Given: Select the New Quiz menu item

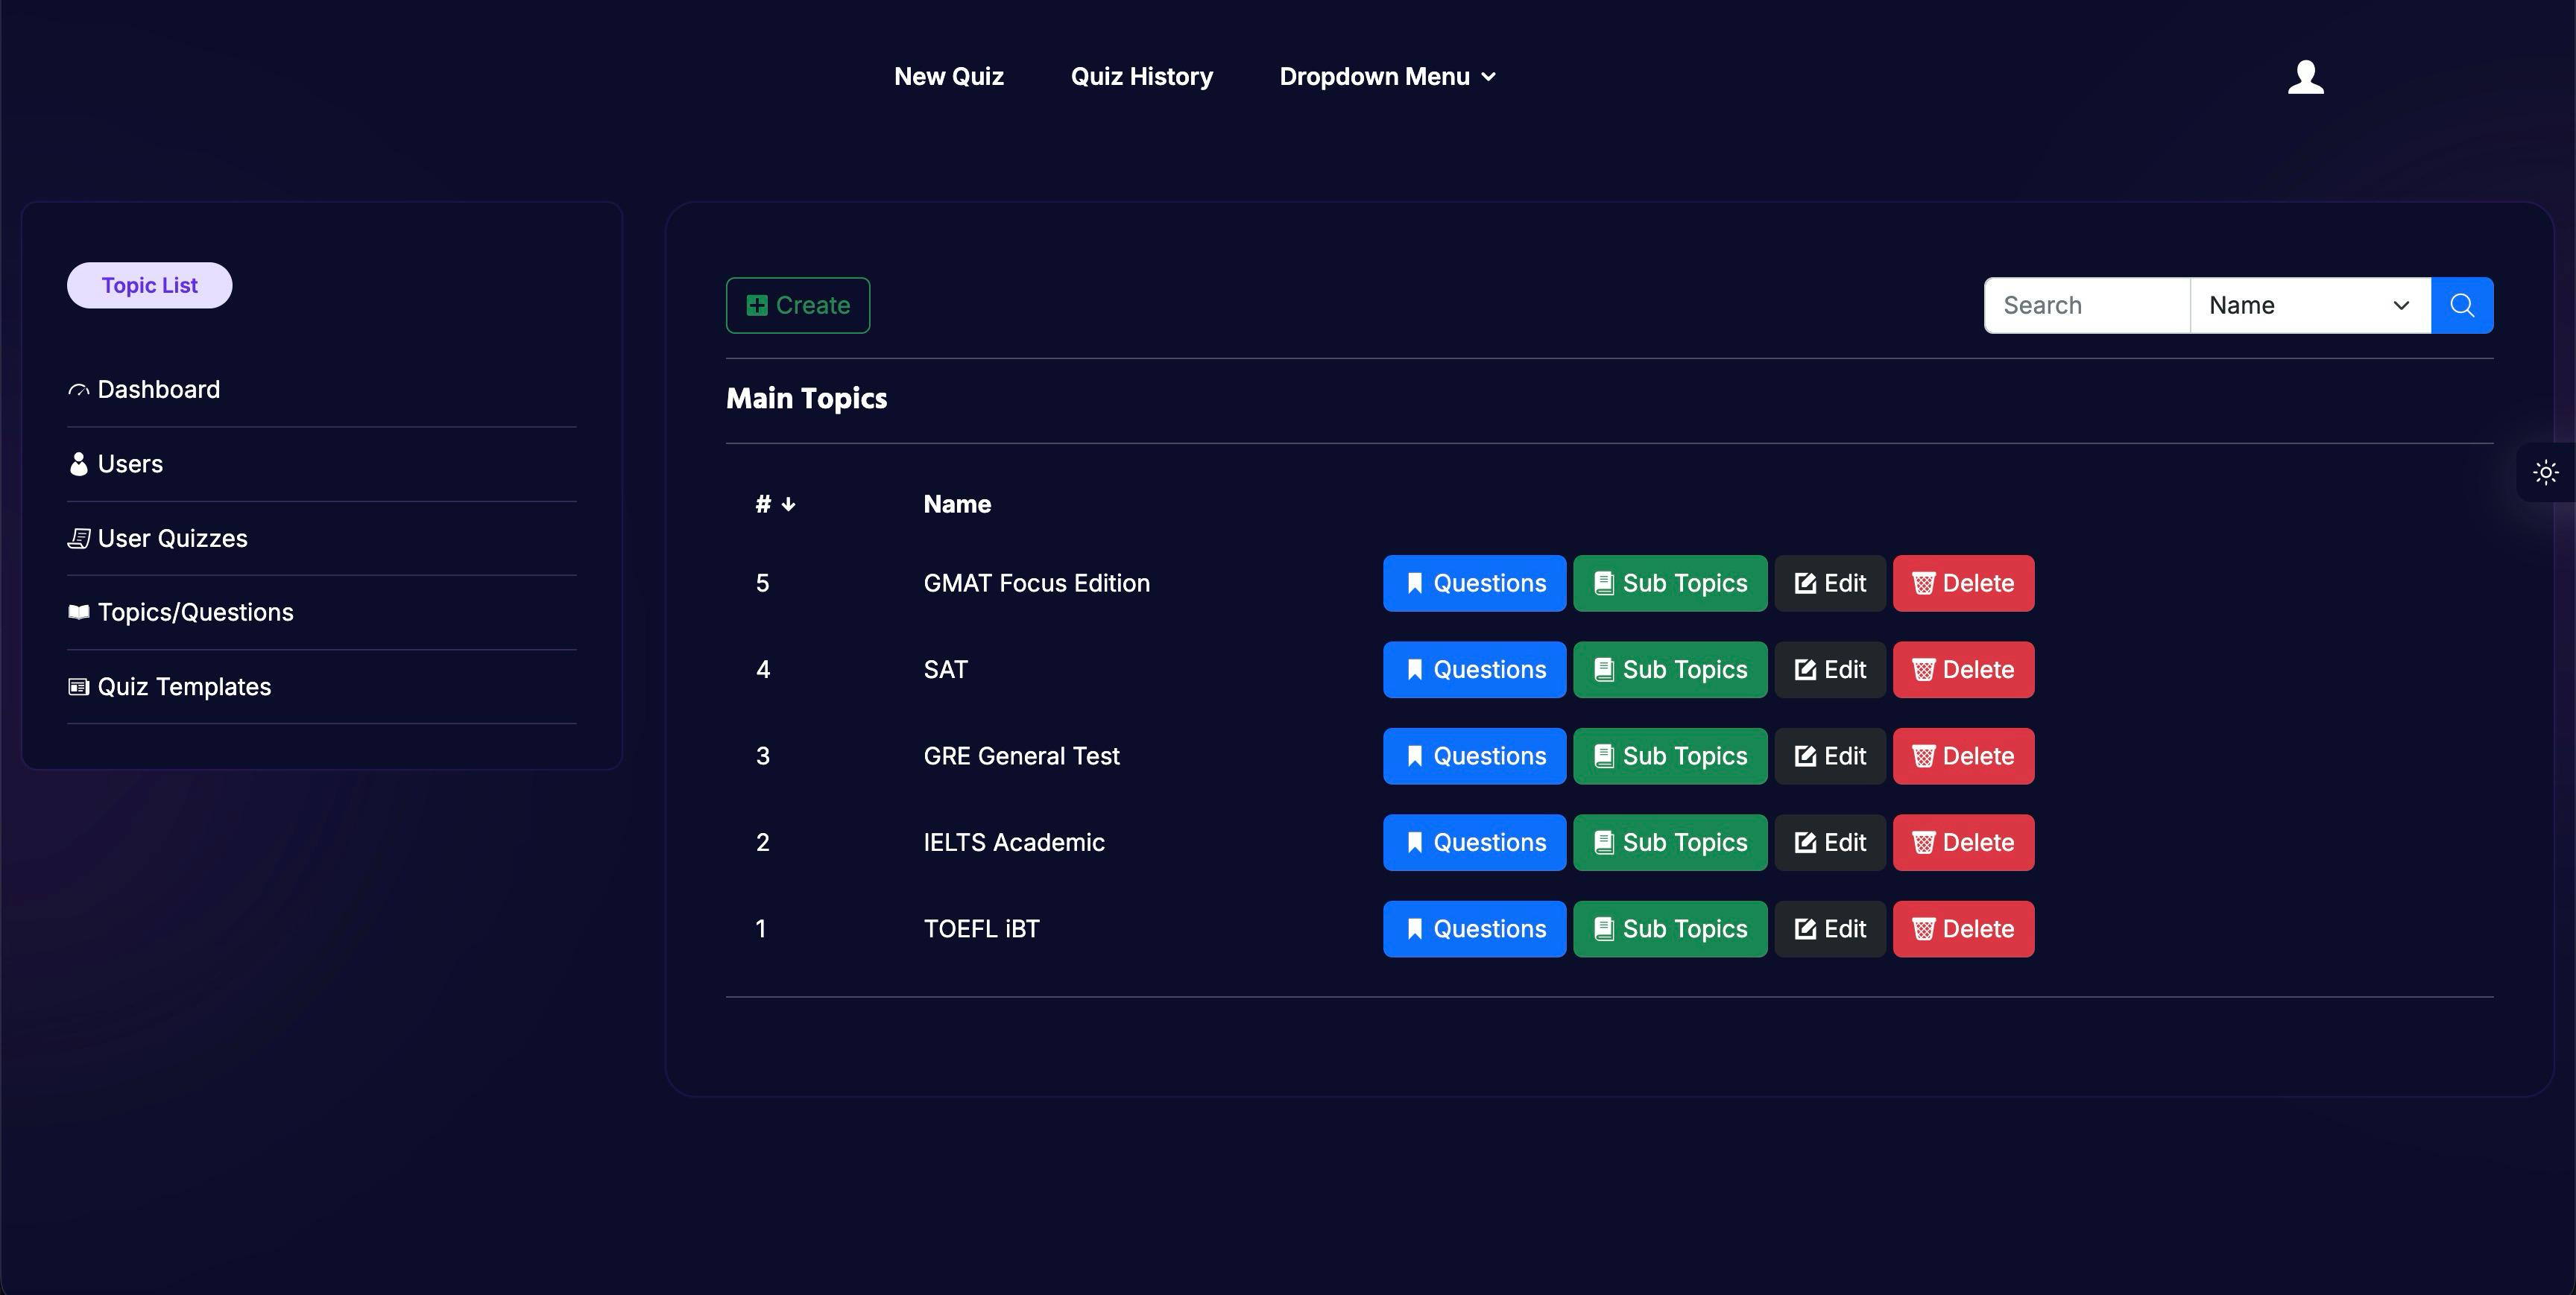Looking at the screenshot, I should (x=948, y=77).
